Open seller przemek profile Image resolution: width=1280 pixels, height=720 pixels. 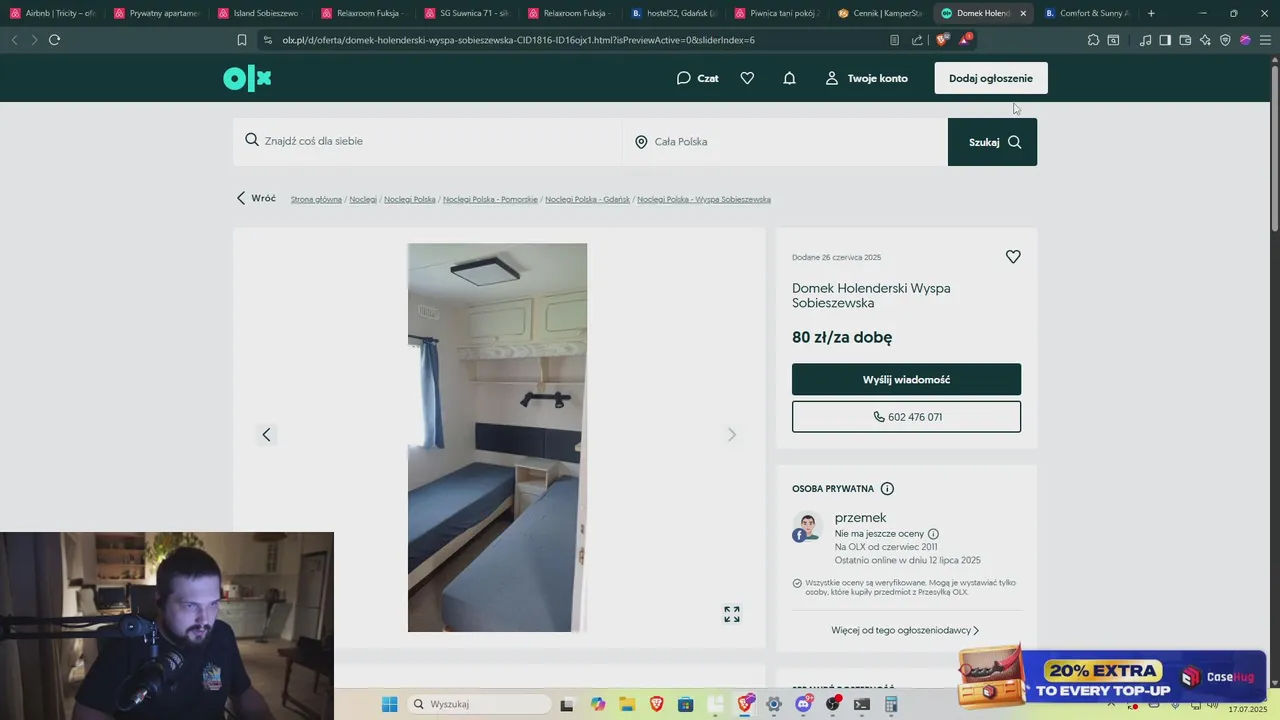(x=860, y=517)
